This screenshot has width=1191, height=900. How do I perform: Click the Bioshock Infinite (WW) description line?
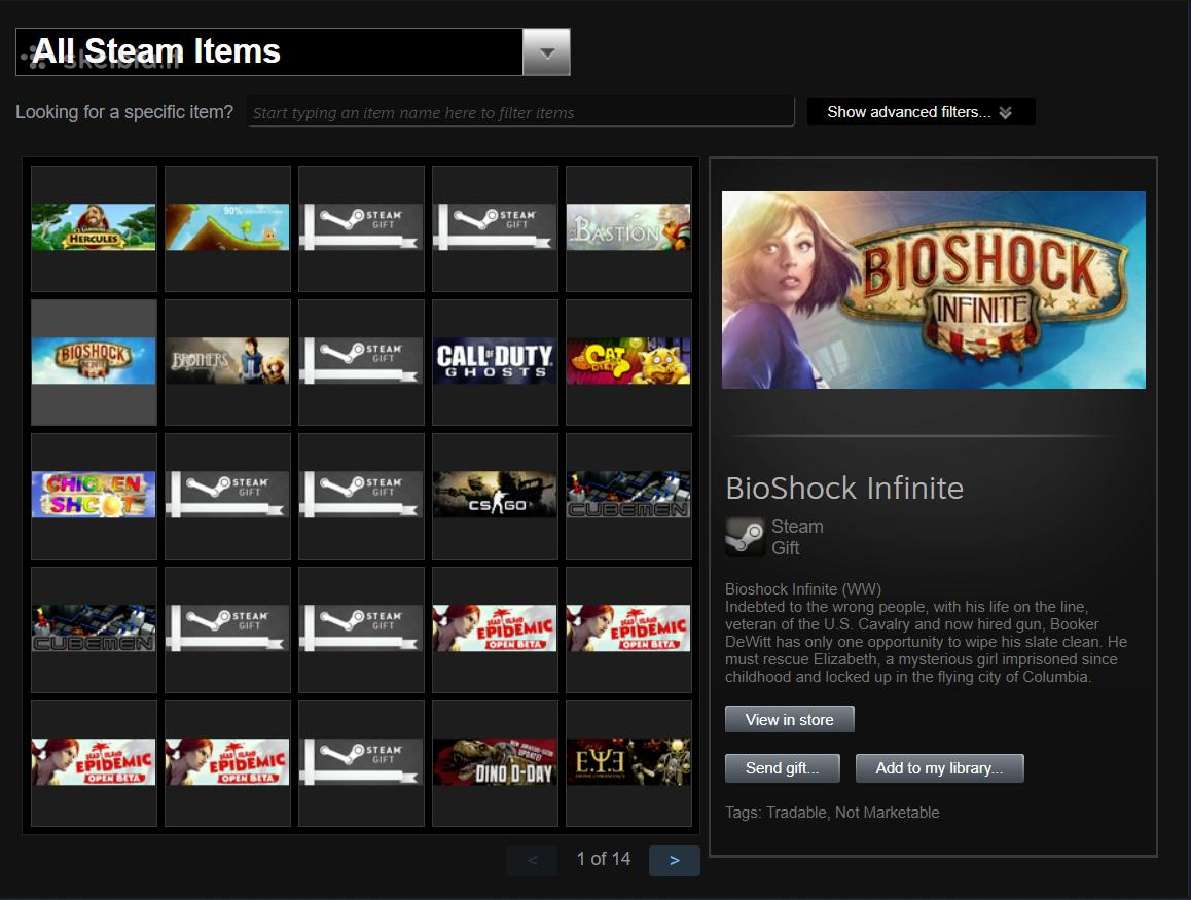[803, 589]
